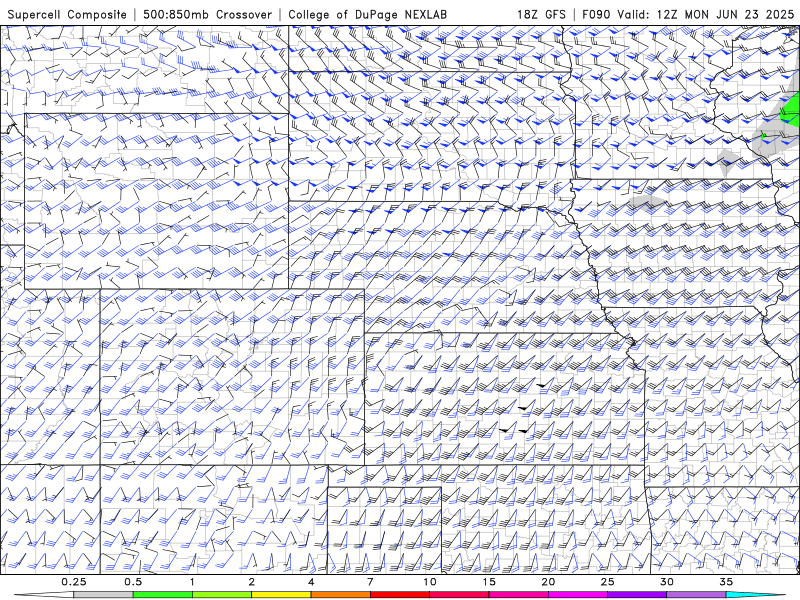800x600 pixels.
Task: Pick the purple segment between 25 and 30
Action: (637, 595)
